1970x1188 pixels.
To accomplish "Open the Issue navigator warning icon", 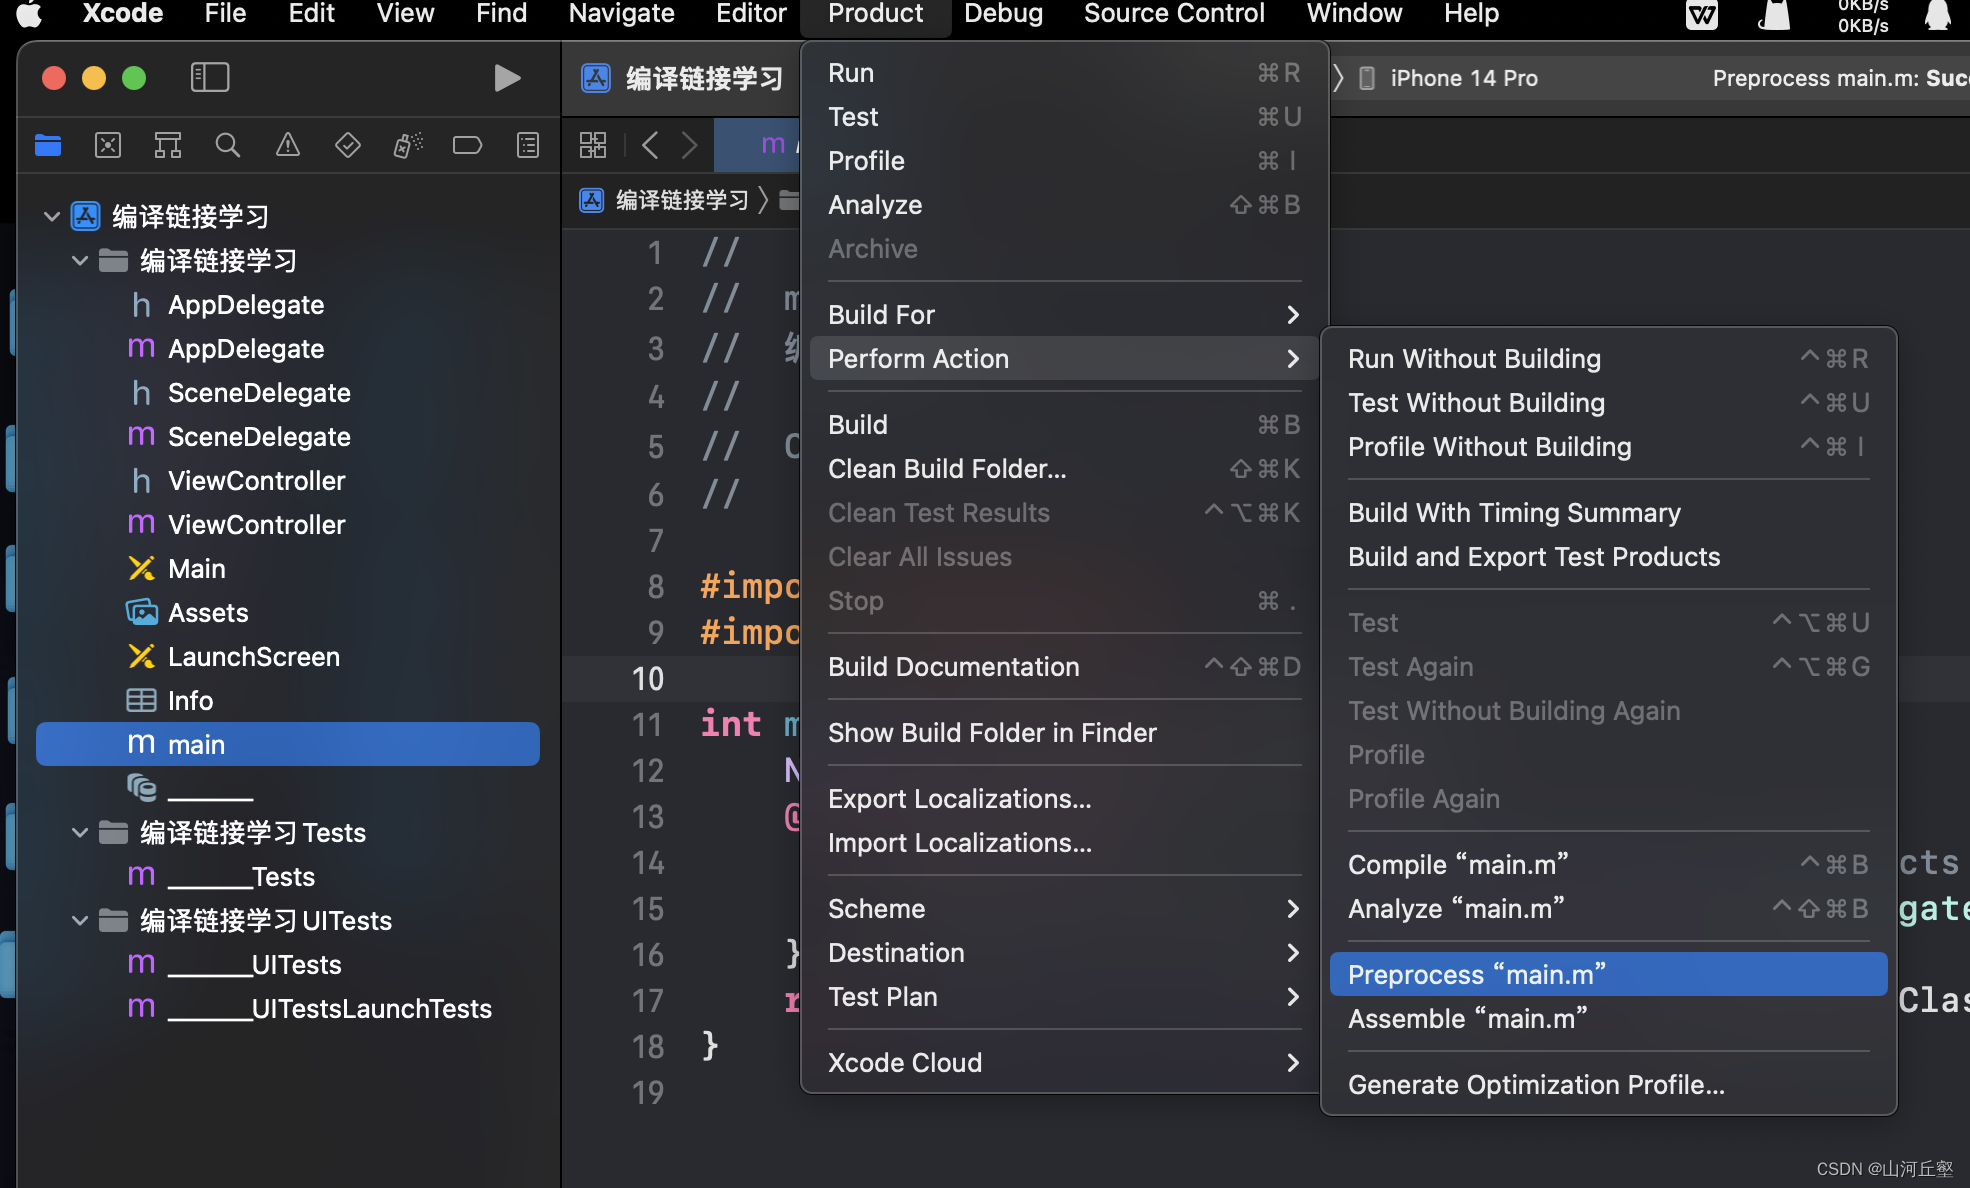I will [x=288, y=146].
